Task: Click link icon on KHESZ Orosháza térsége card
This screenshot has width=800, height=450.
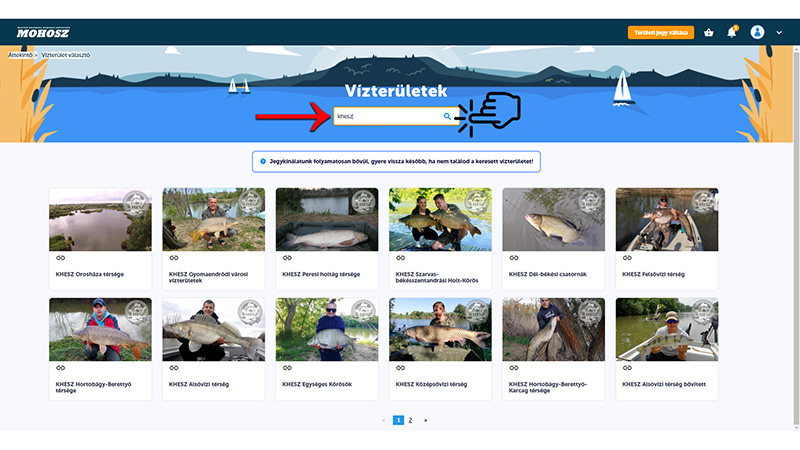Action: coord(60,258)
